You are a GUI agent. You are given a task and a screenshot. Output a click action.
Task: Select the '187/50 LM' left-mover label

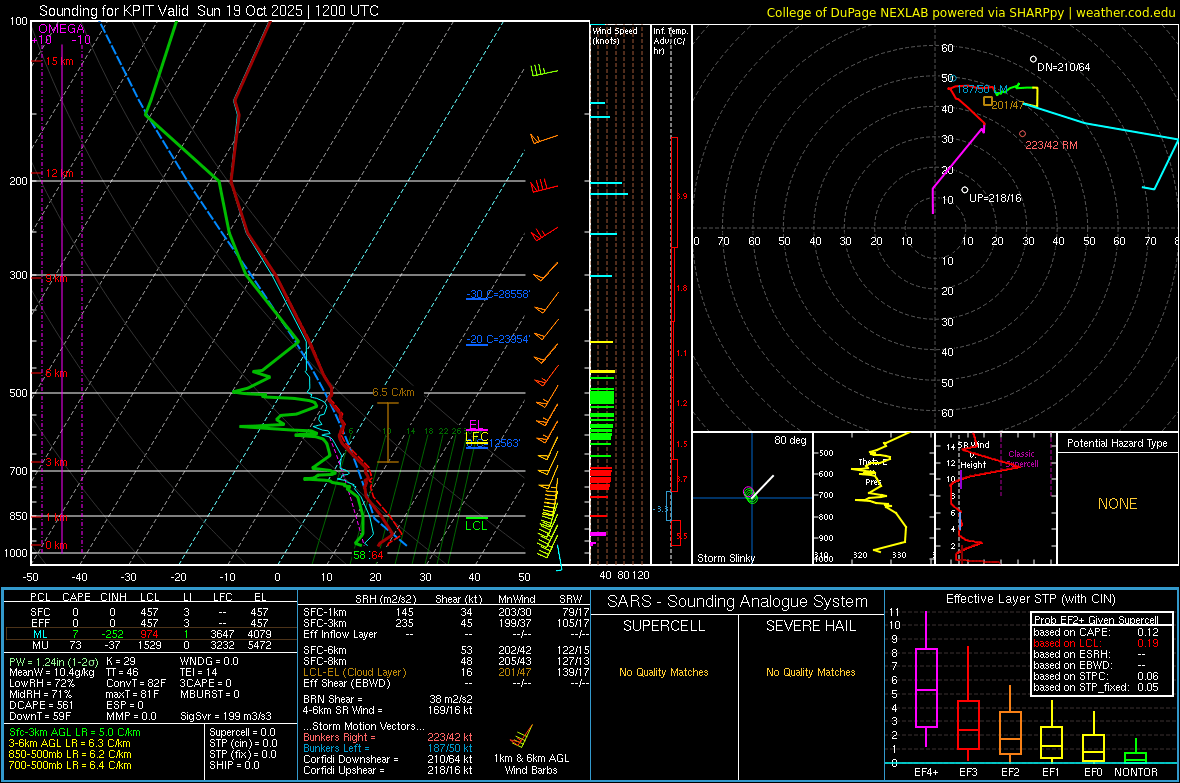(982, 90)
